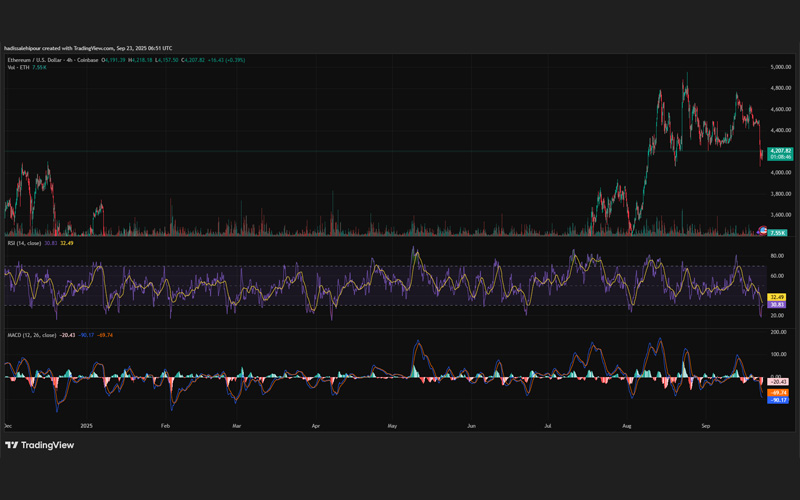Click the 60.00 RSI axis label
This screenshot has height=500, width=800.
pos(777,276)
